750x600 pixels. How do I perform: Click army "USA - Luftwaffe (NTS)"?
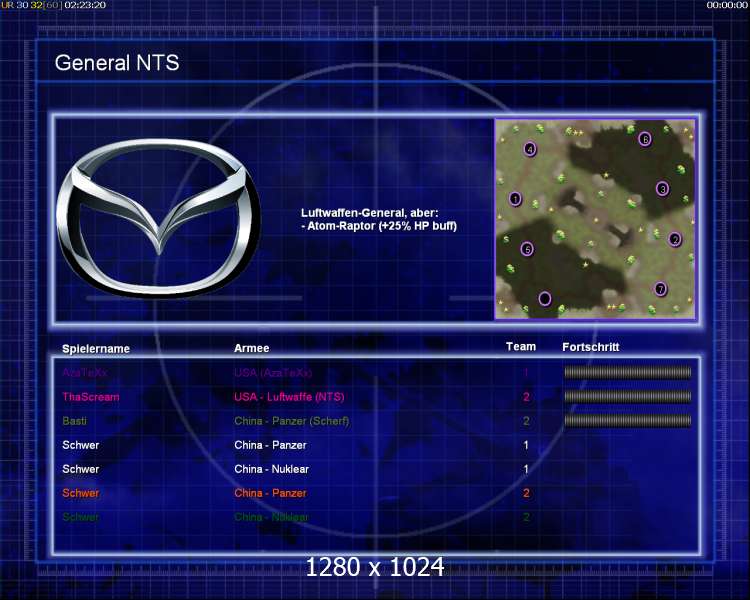click(x=289, y=397)
